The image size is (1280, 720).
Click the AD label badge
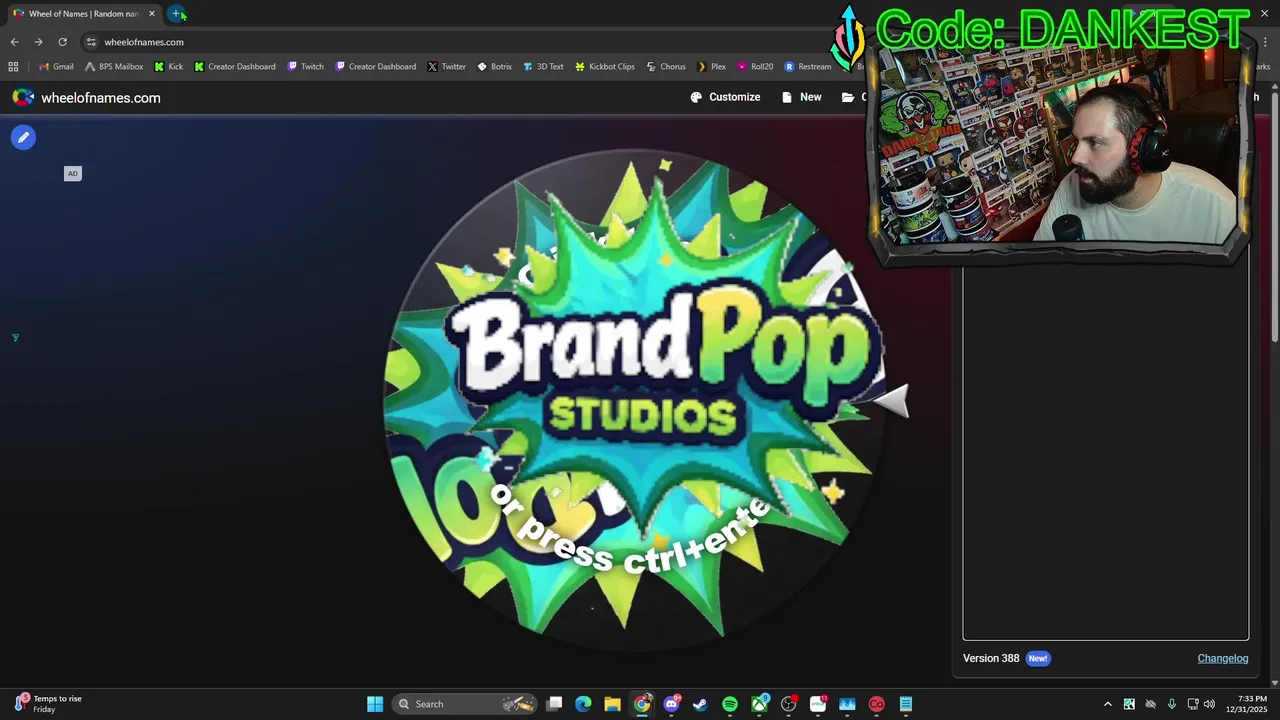click(x=72, y=174)
